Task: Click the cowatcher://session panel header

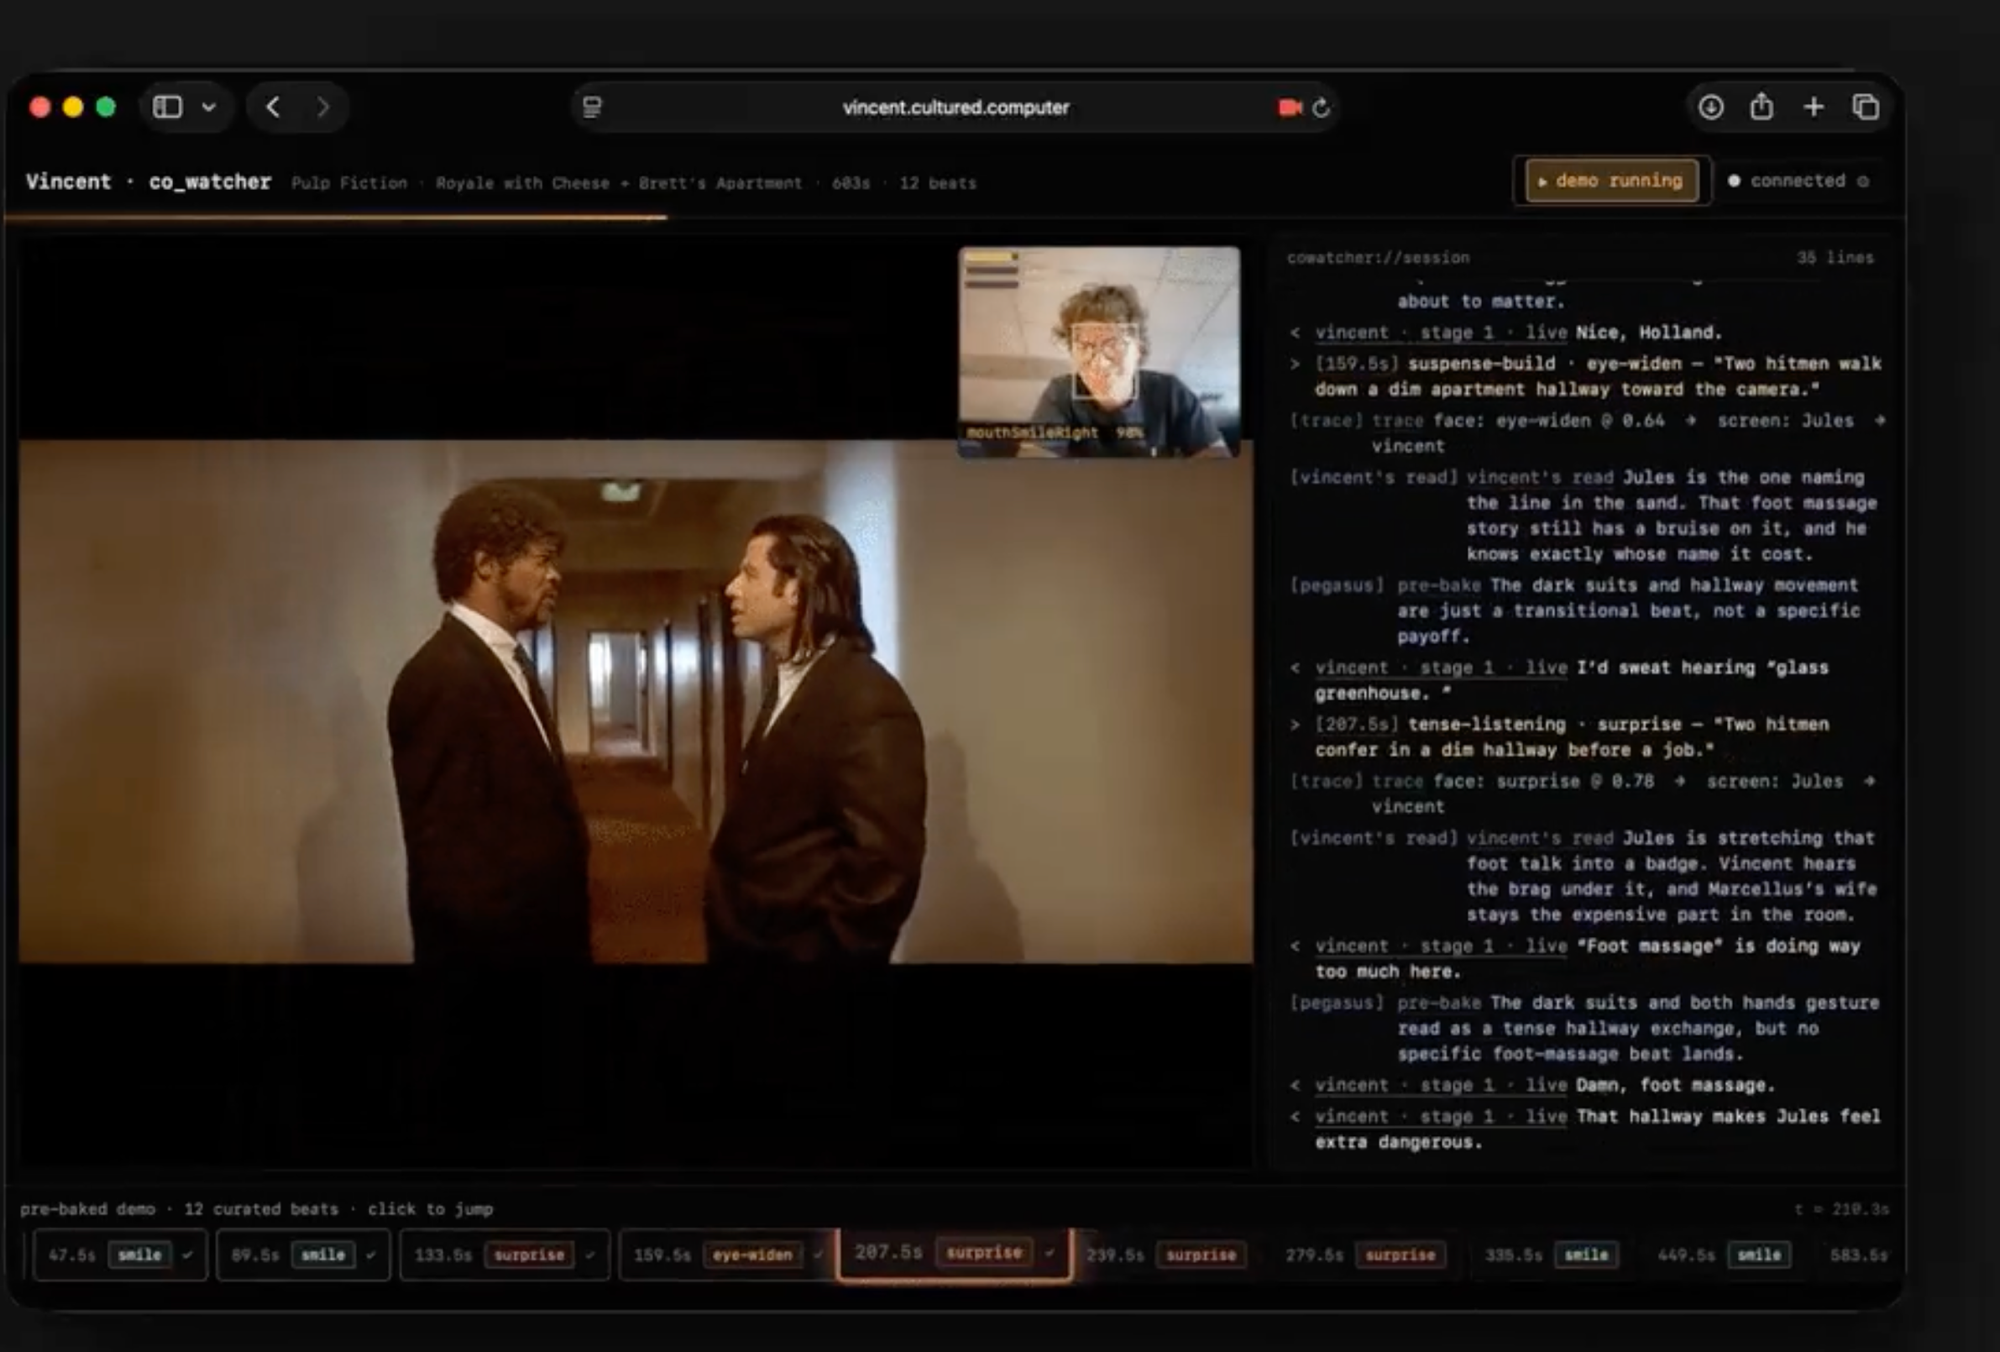Action: [1378, 258]
